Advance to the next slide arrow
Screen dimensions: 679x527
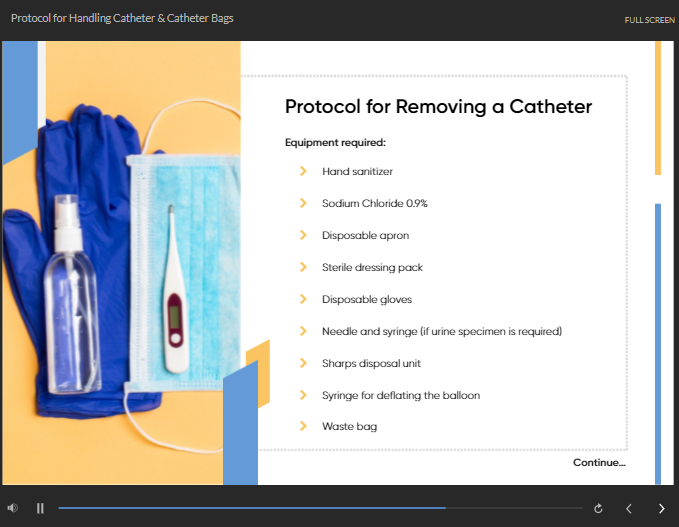pos(661,508)
